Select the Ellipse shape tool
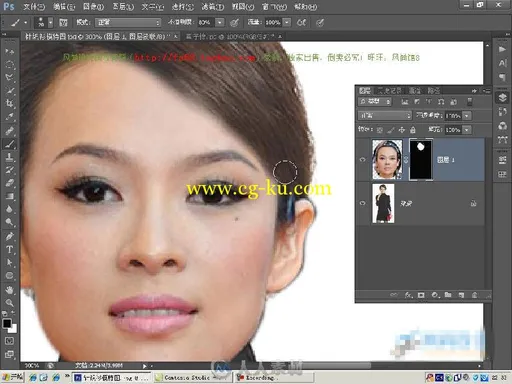 [x=9, y=276]
